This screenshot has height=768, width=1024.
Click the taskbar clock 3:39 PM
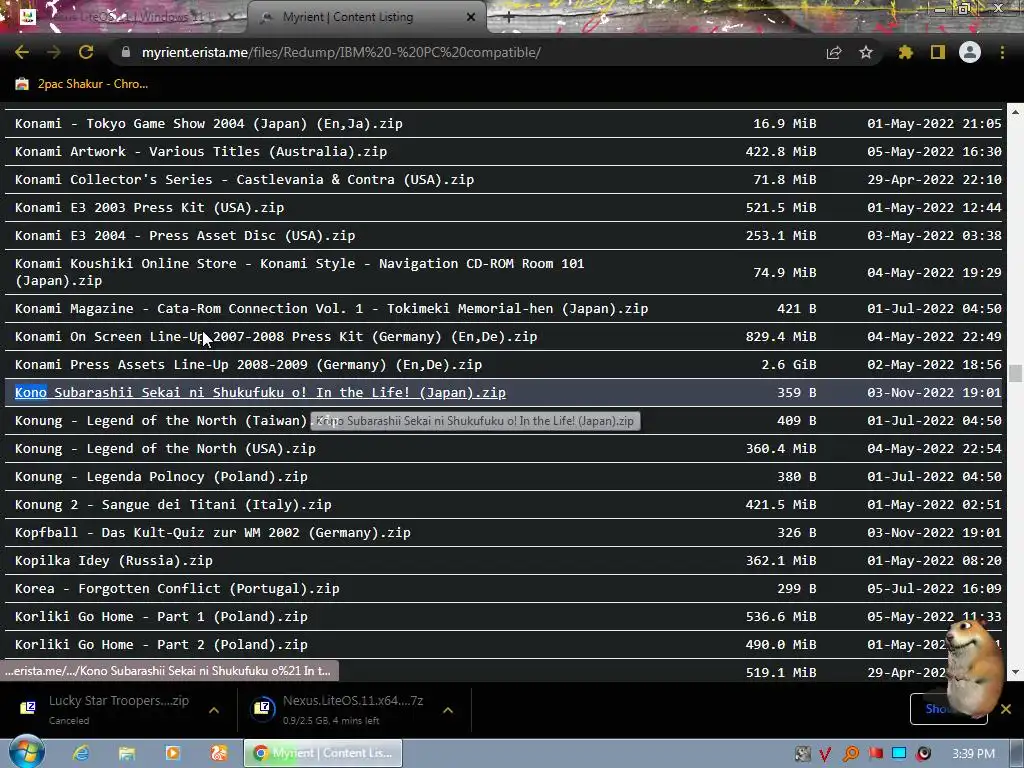point(973,754)
